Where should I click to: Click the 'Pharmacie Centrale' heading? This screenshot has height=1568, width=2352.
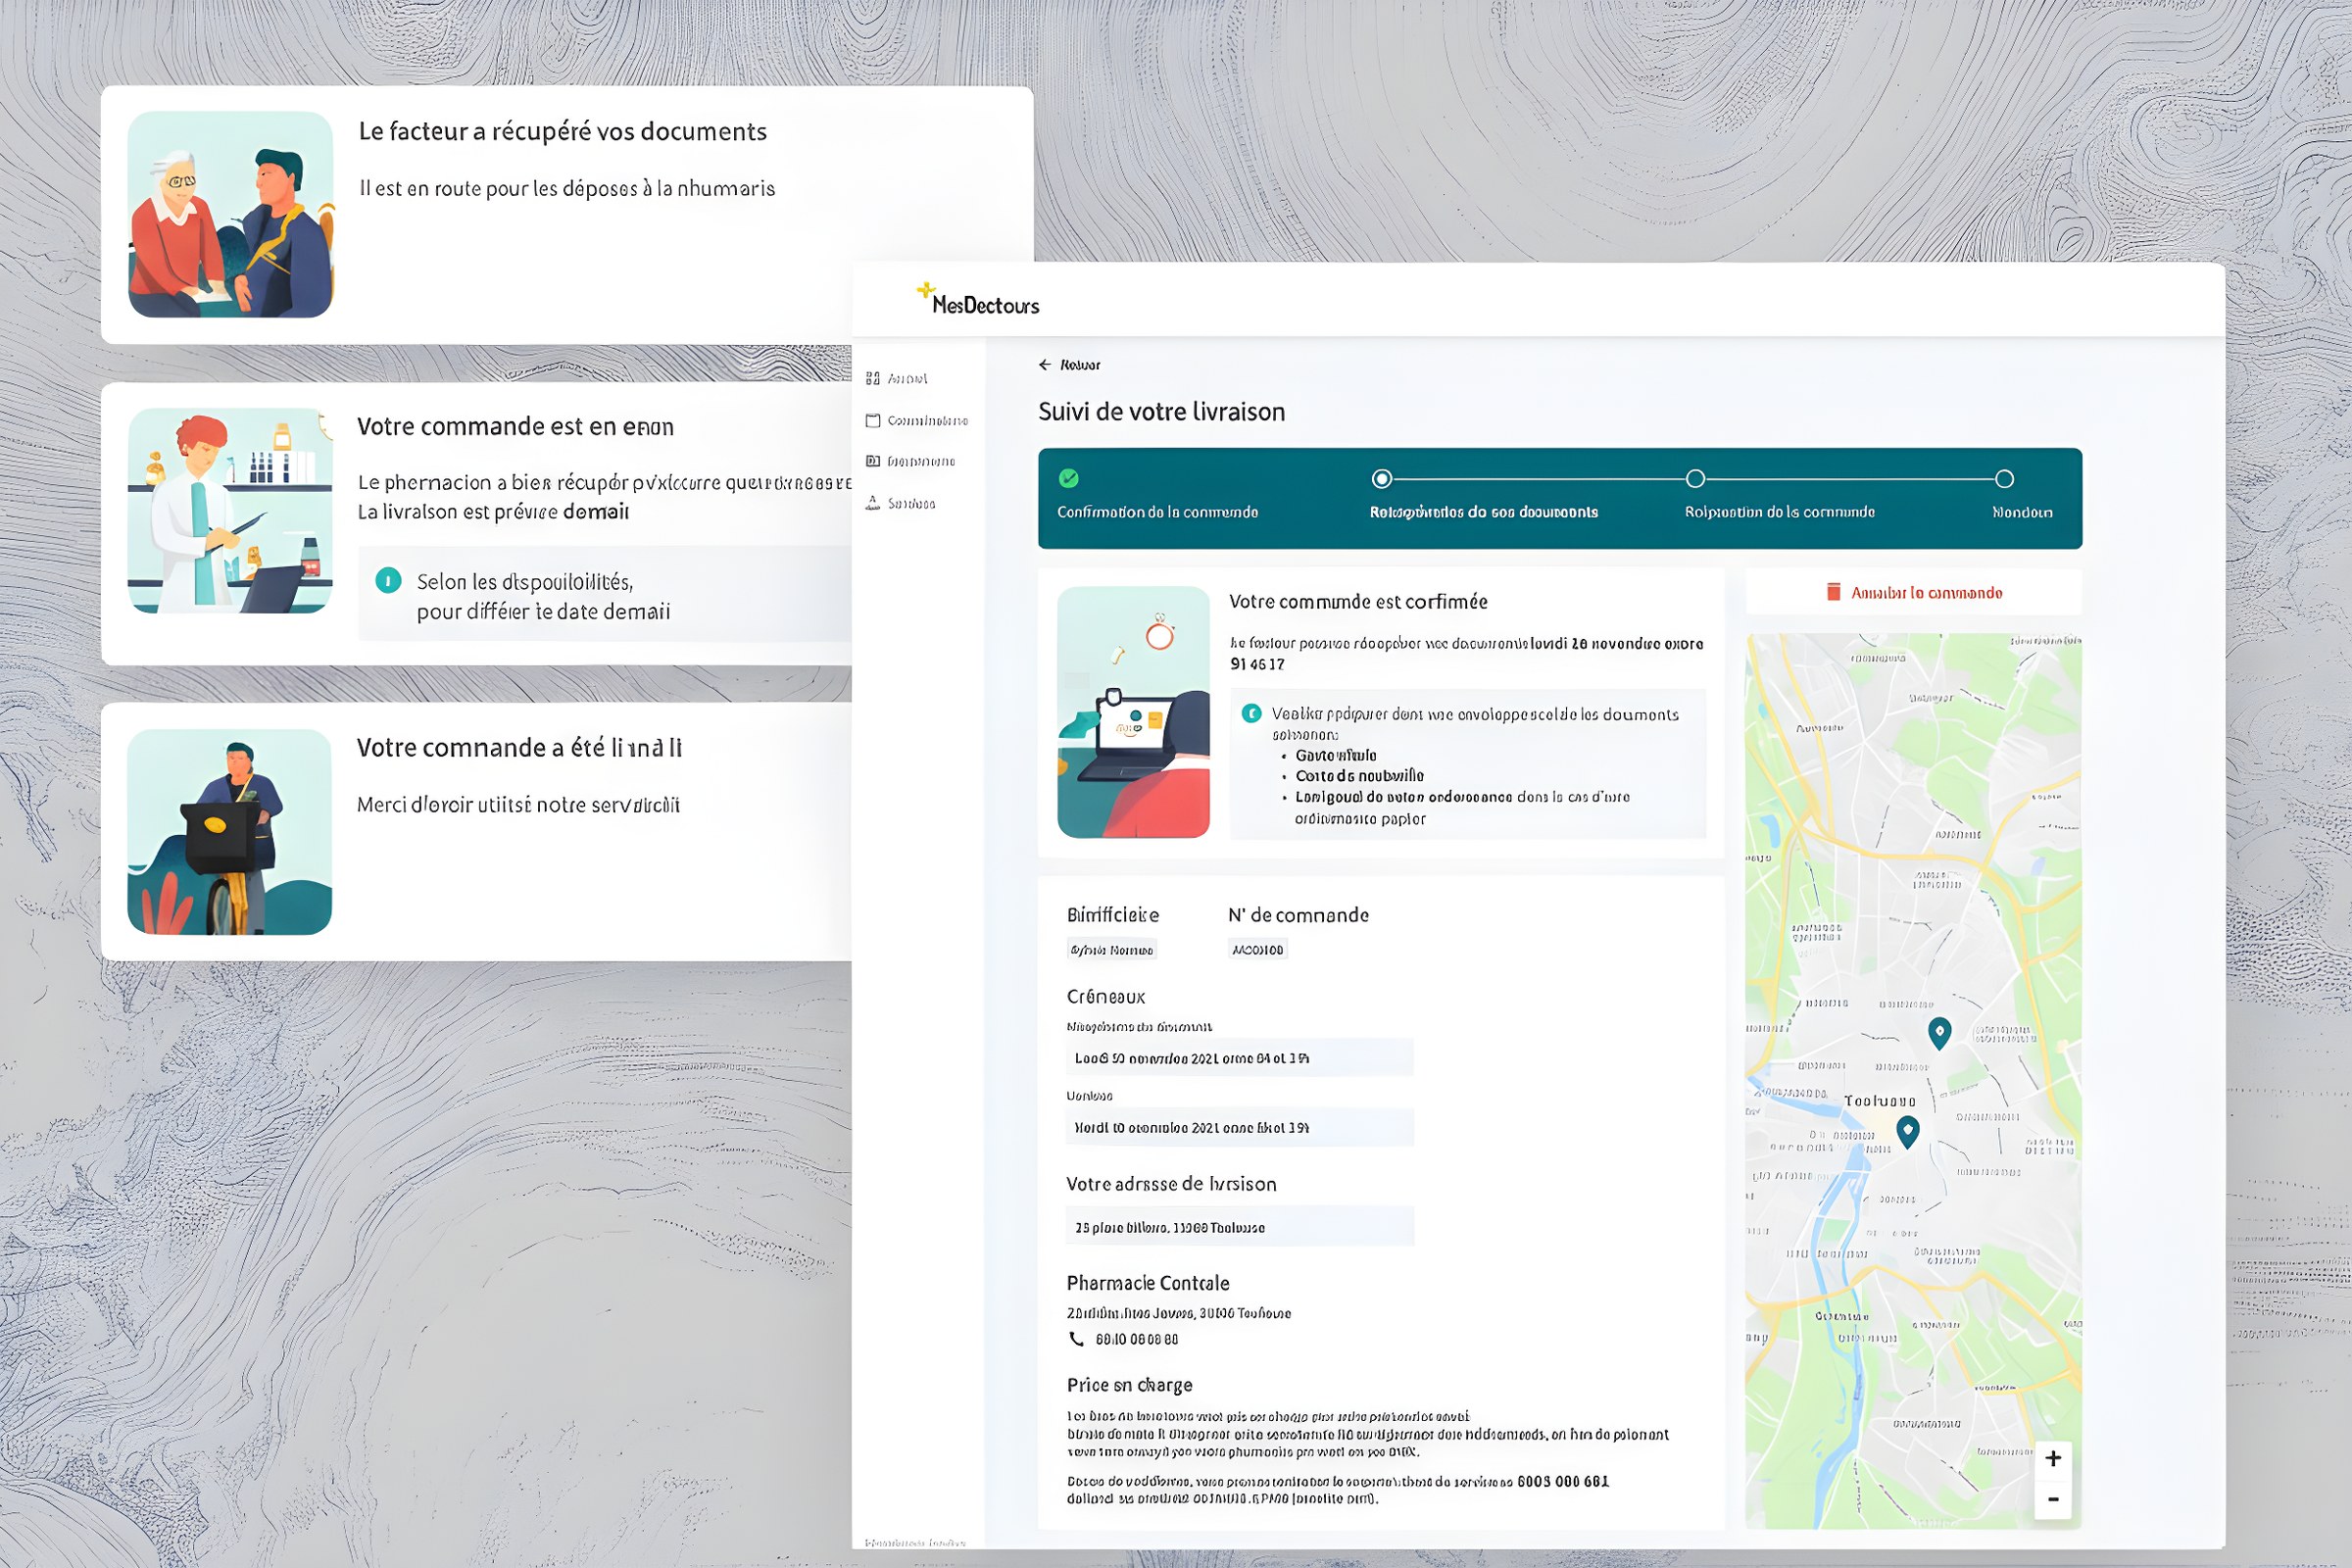pos(1148,1283)
